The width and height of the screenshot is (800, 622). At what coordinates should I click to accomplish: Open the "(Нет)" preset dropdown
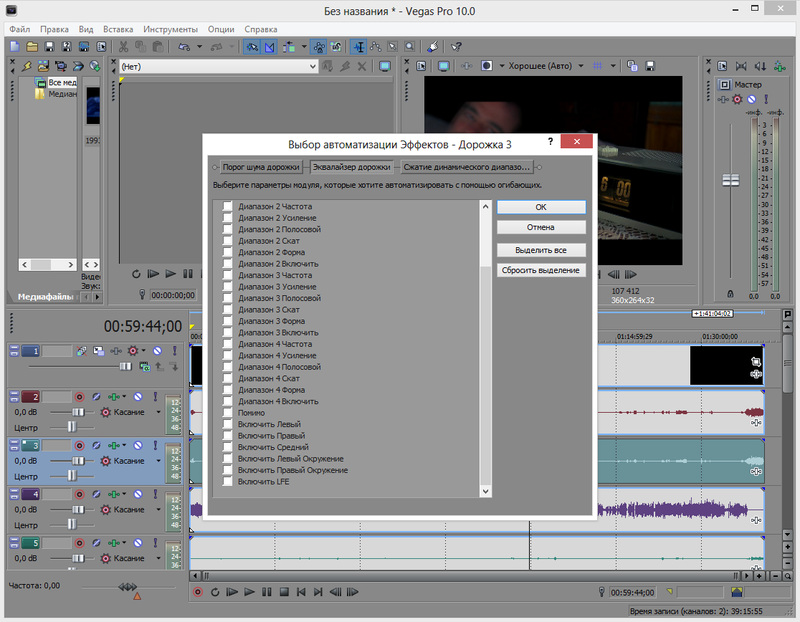point(311,66)
